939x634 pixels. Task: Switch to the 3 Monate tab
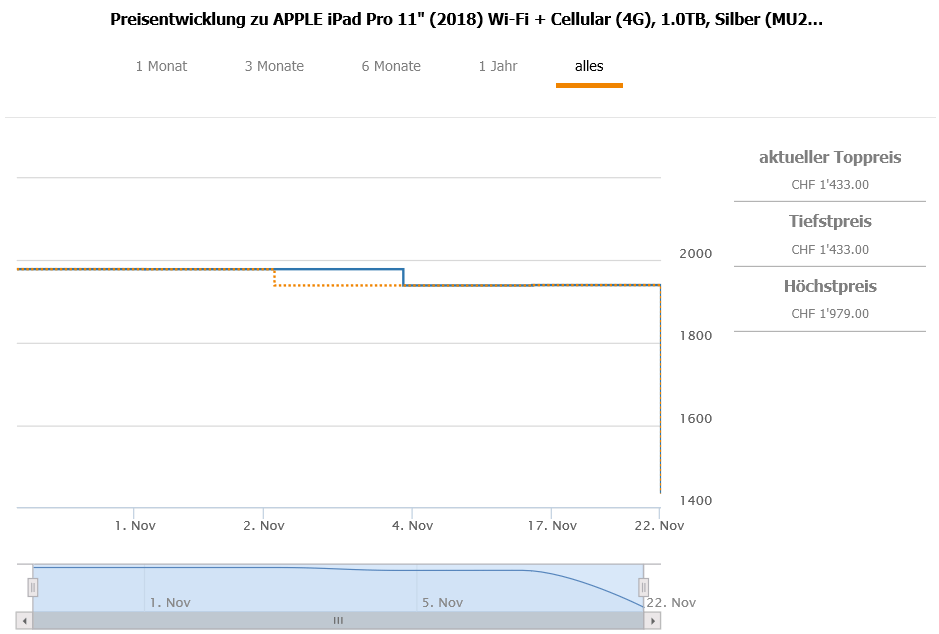click(x=274, y=66)
